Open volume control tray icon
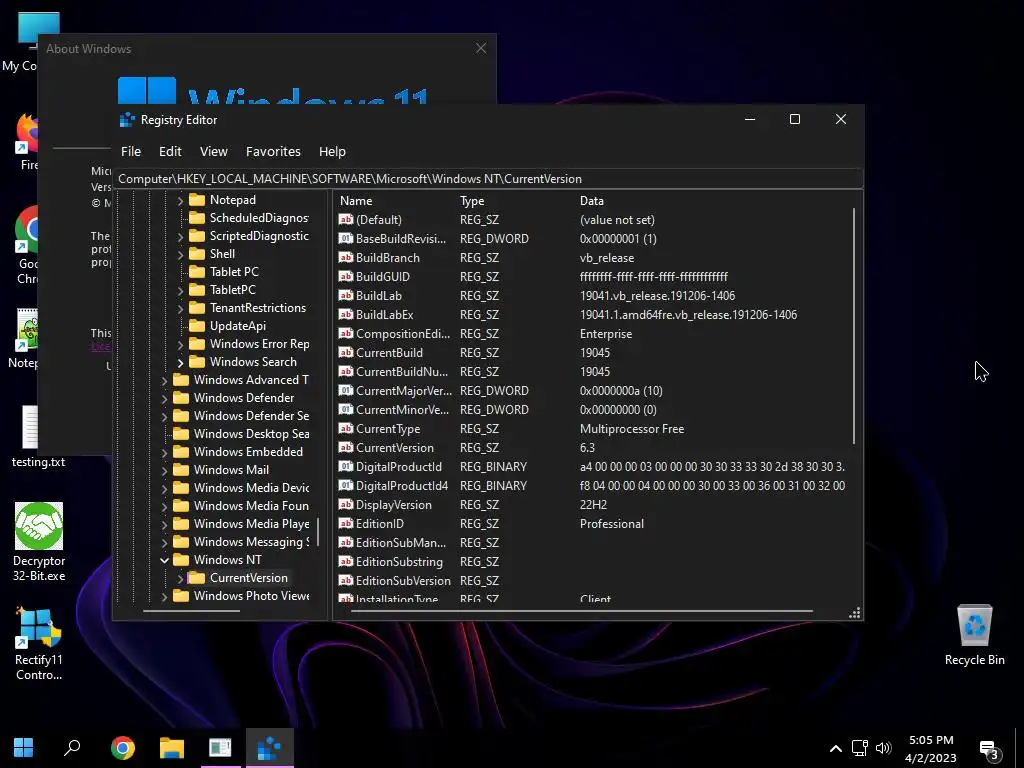Viewport: 1024px width, 768px height. (x=883, y=748)
